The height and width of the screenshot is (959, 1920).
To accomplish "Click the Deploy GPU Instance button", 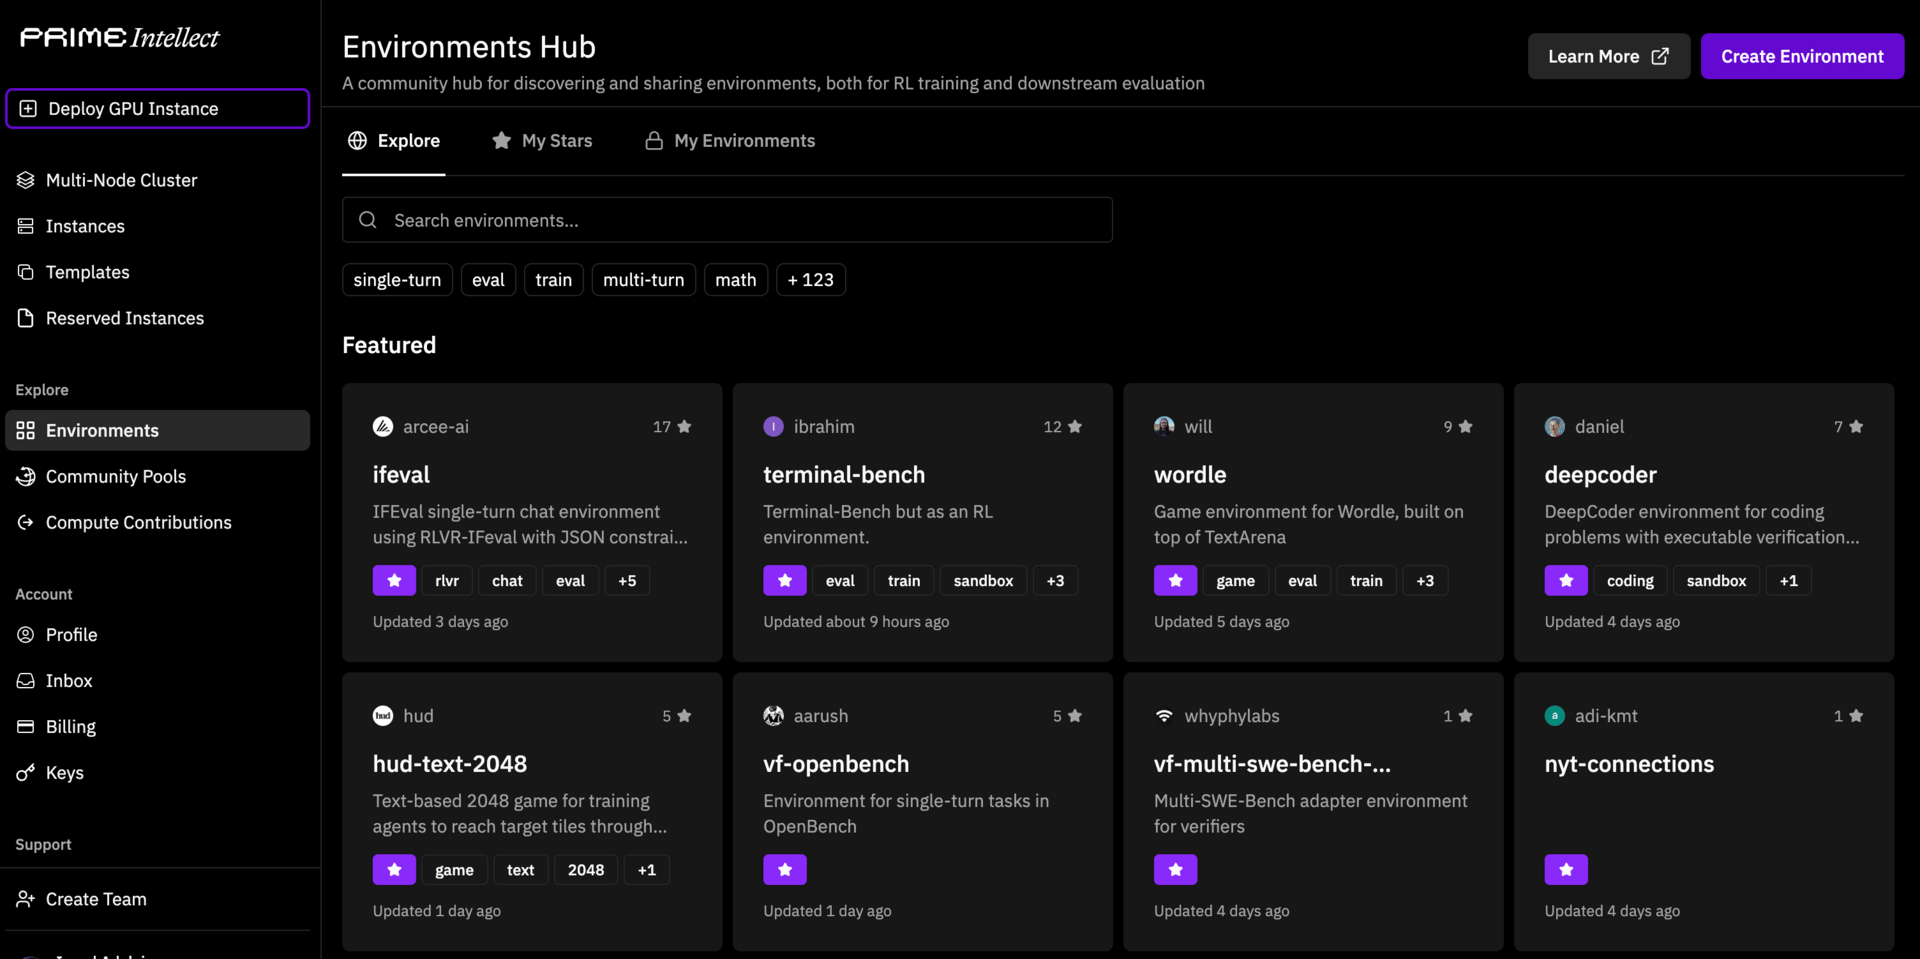I will click(x=158, y=108).
